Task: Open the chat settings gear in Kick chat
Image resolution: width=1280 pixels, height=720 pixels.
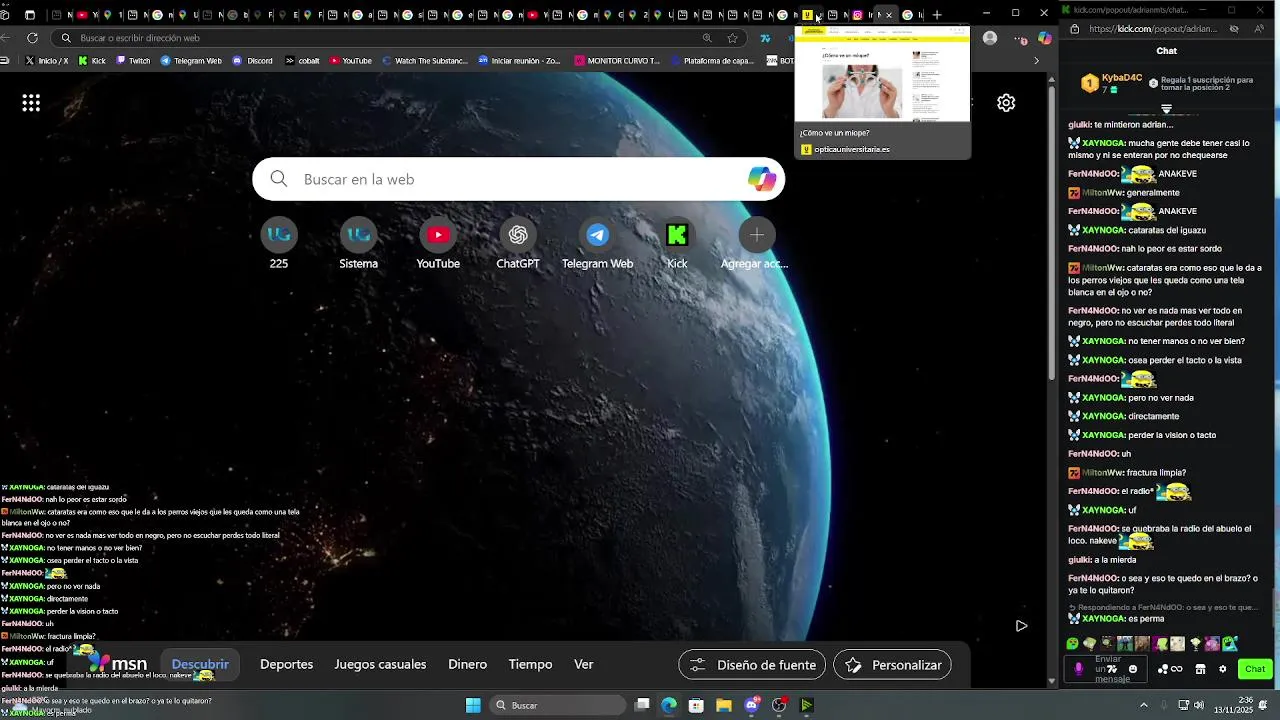Action: pyautogui.click(x=1222, y=669)
